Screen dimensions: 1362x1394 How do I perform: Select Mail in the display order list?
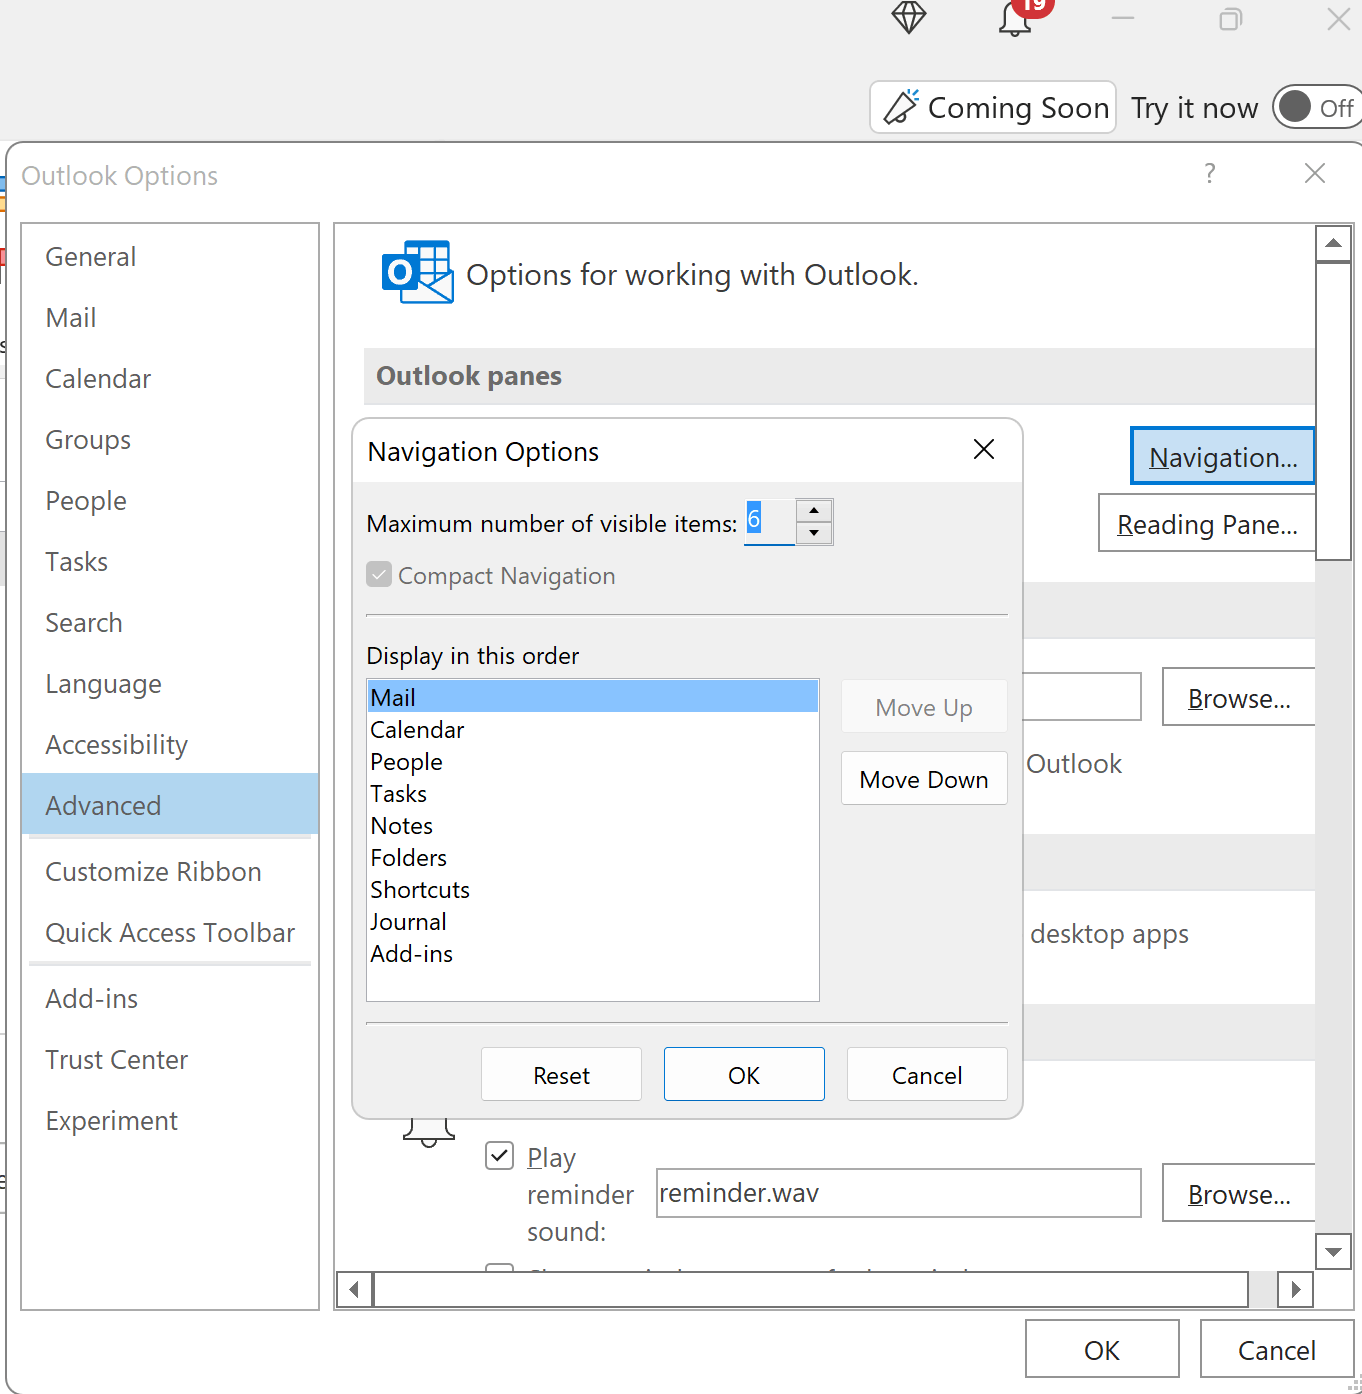coord(593,697)
